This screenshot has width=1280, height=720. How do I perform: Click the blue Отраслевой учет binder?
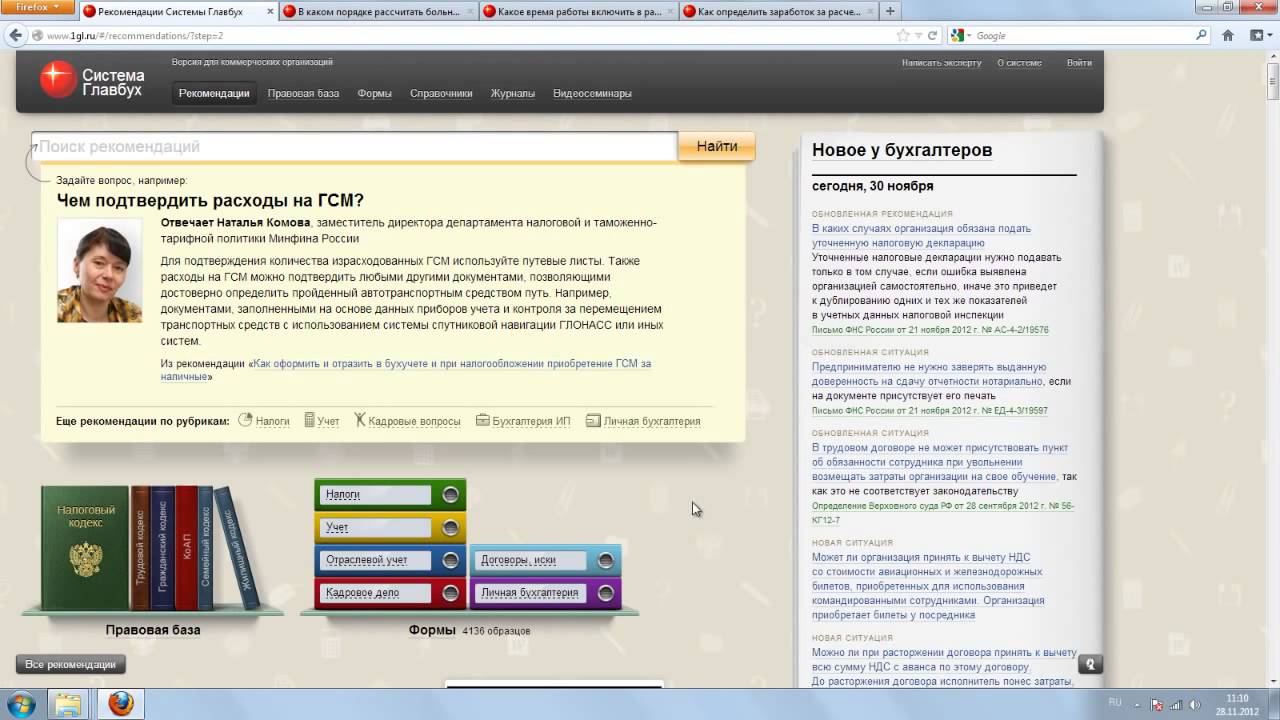(x=390, y=560)
